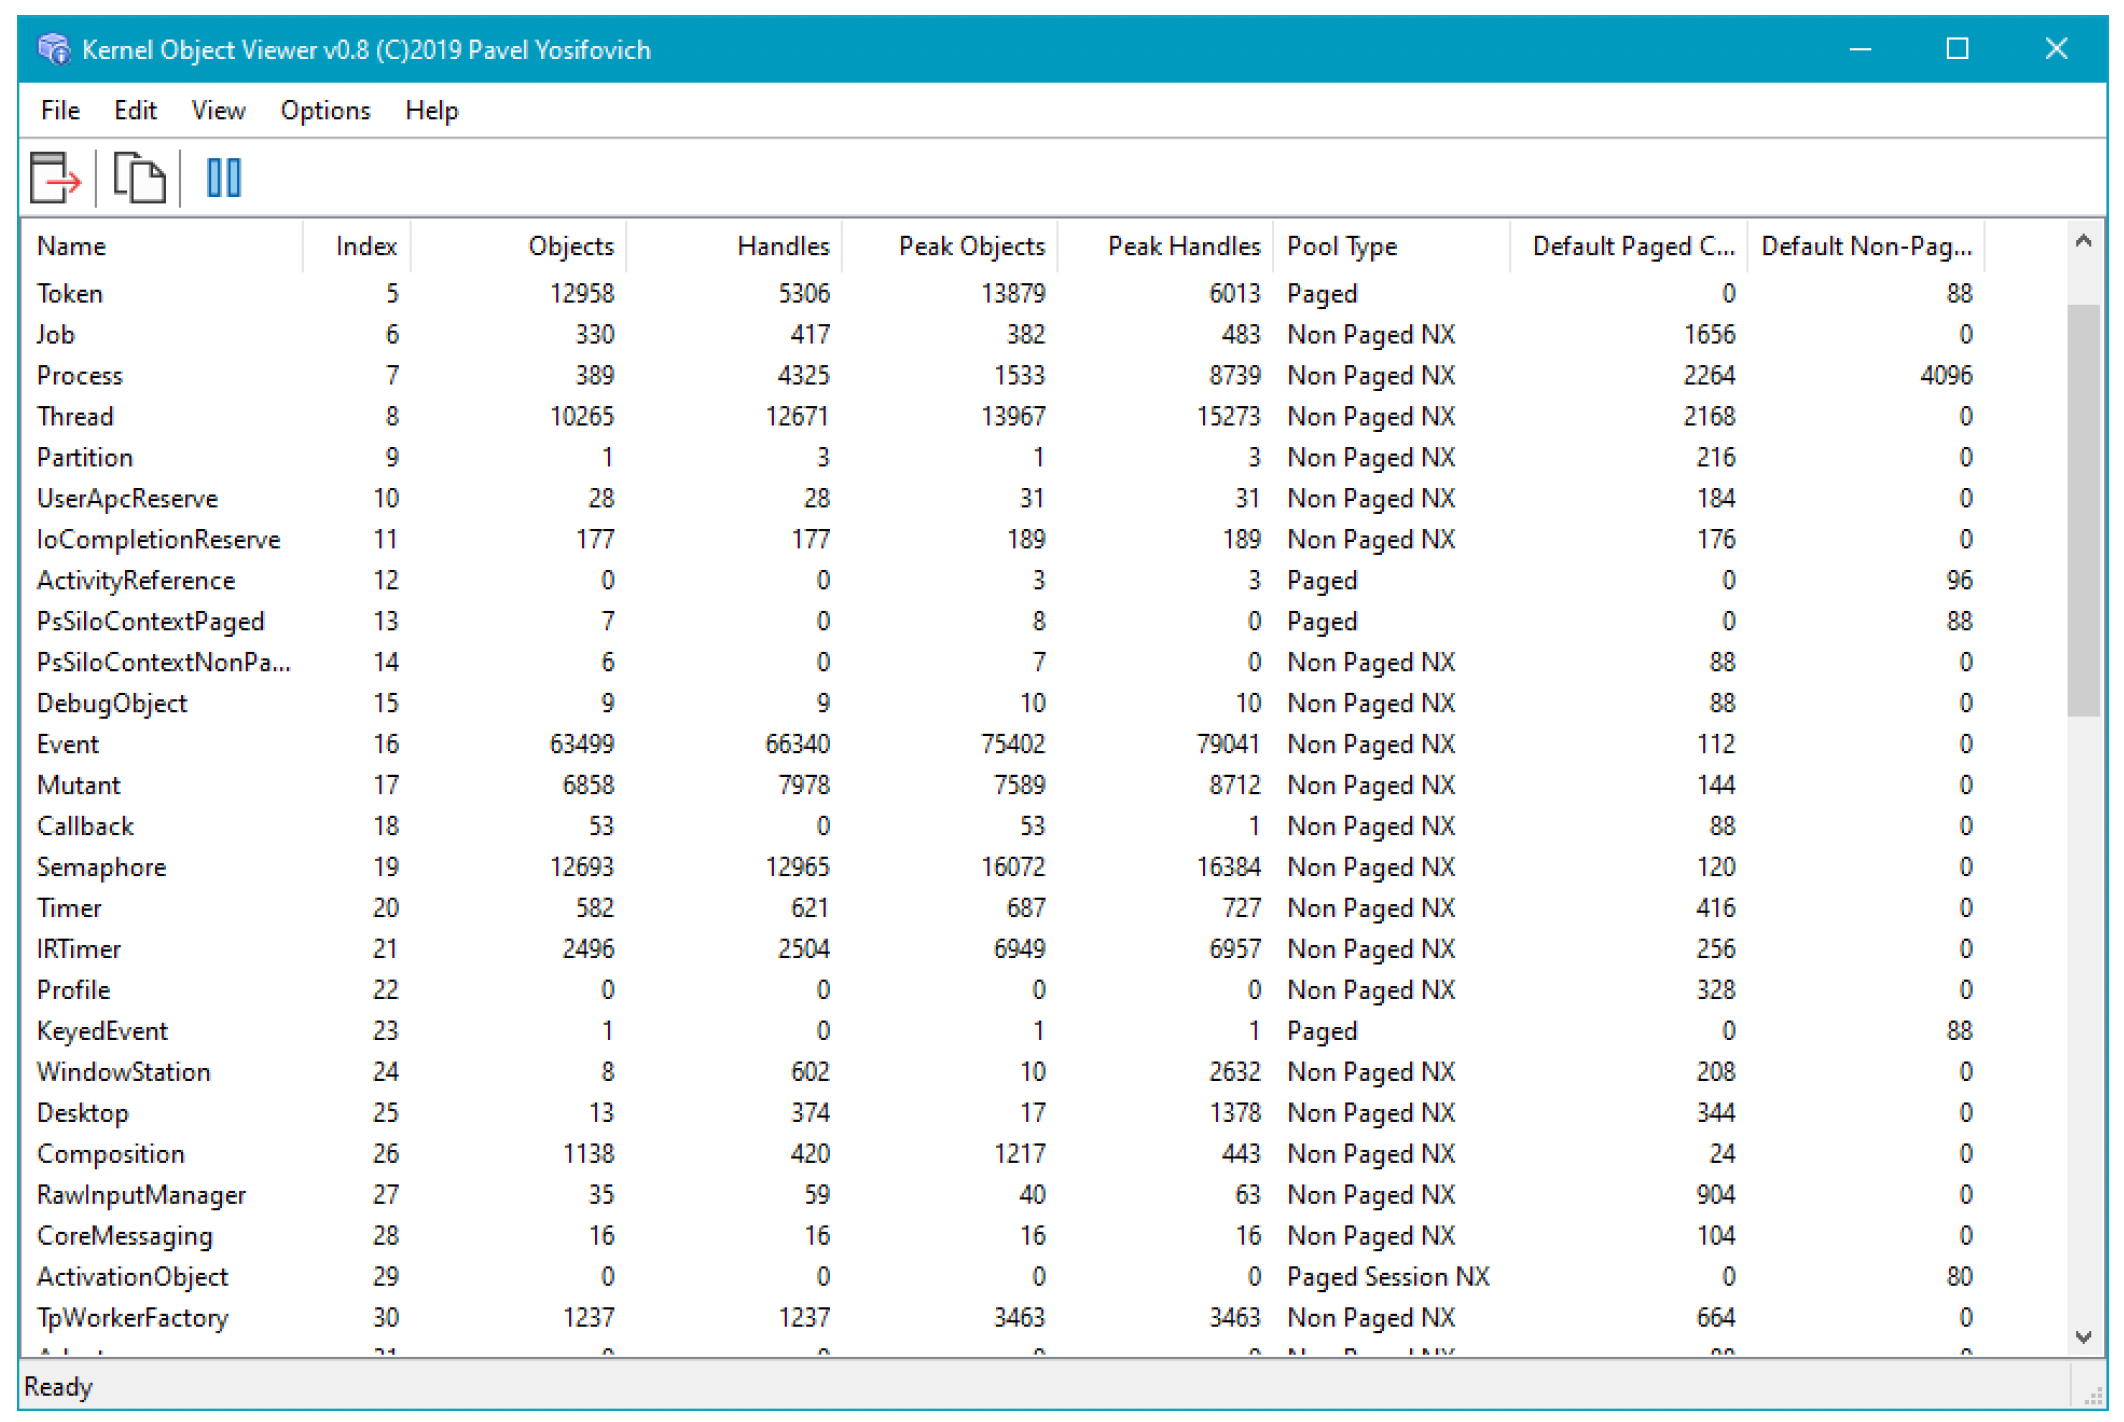Sort by the Handles column header
2124x1422 pixels.
[x=734, y=246]
